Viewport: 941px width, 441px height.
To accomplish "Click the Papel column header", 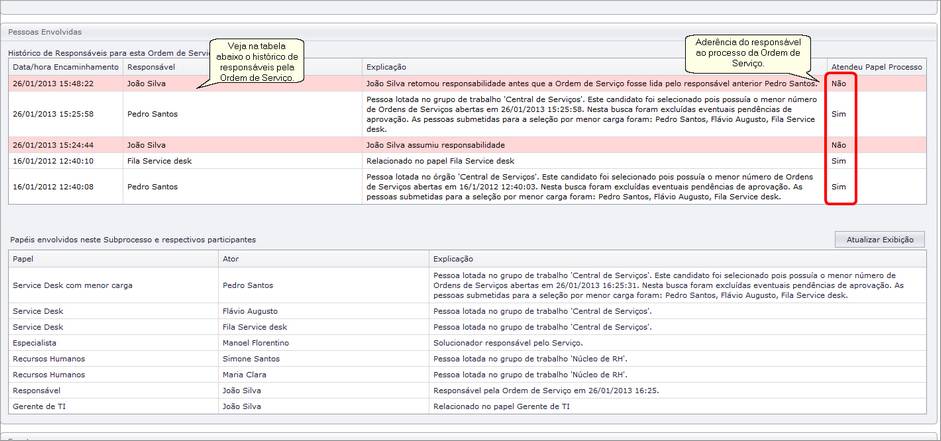I will click(114, 259).
